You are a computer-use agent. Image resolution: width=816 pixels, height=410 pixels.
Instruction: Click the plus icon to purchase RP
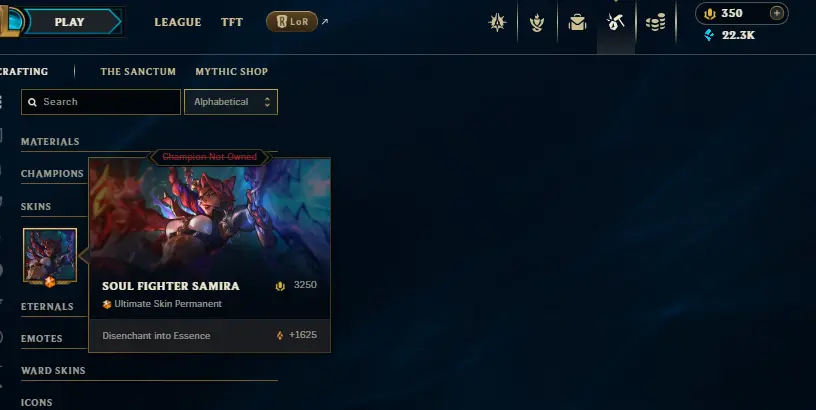776,13
